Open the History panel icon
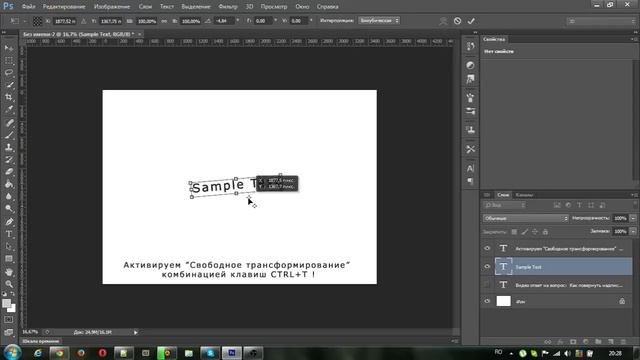This screenshot has height=360, width=640. 470,46
